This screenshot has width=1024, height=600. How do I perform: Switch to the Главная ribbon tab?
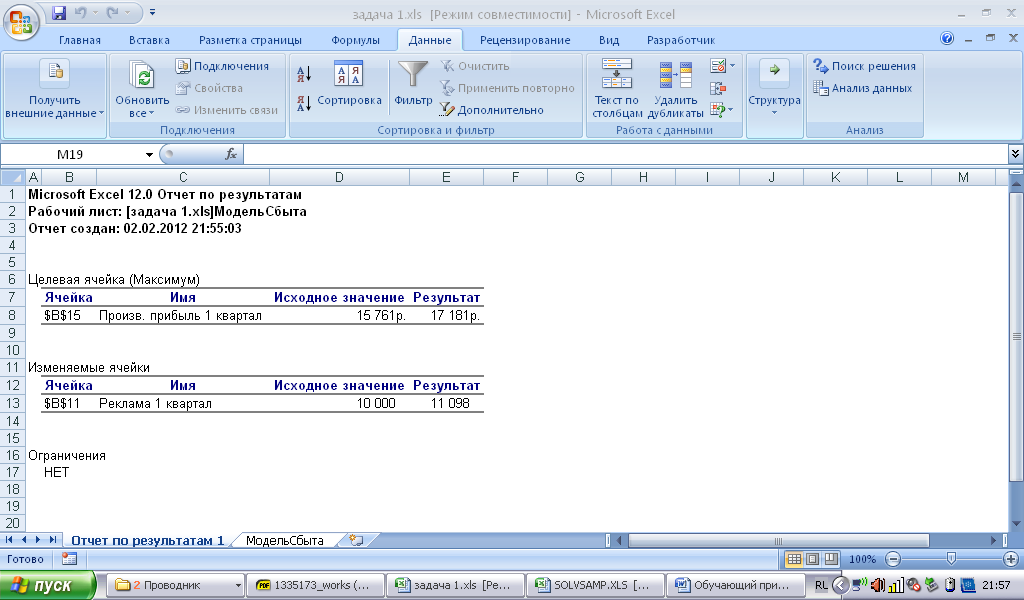click(x=80, y=40)
